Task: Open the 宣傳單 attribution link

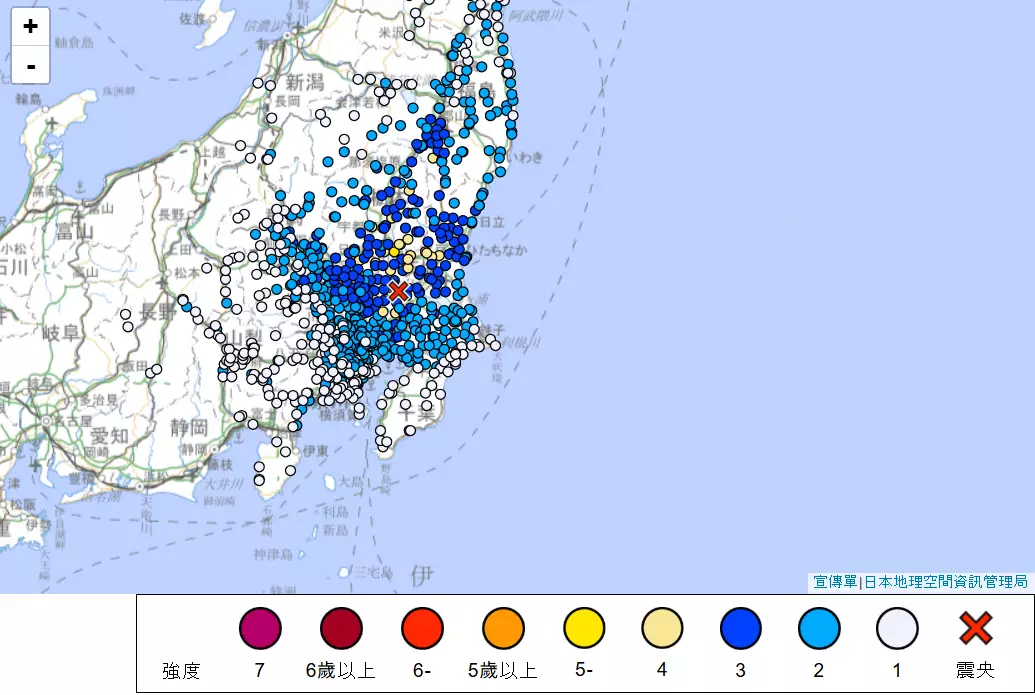Action: pos(834,582)
